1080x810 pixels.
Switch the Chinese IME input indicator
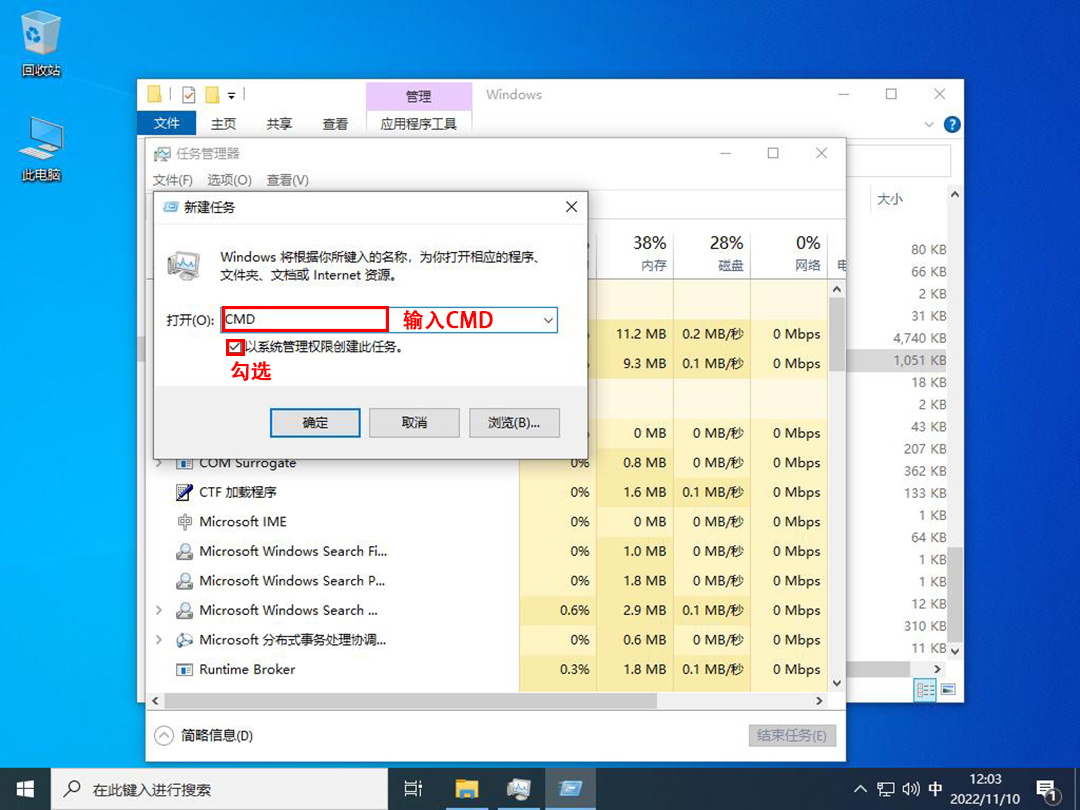coord(935,789)
